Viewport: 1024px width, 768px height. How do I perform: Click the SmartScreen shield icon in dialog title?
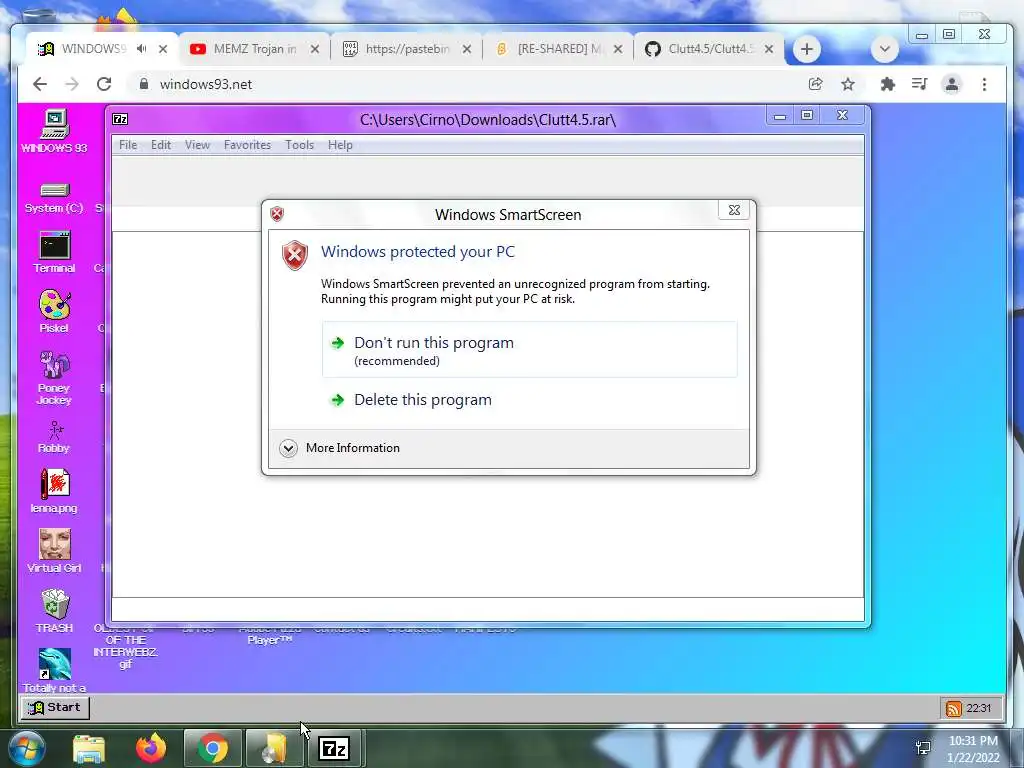(277, 214)
